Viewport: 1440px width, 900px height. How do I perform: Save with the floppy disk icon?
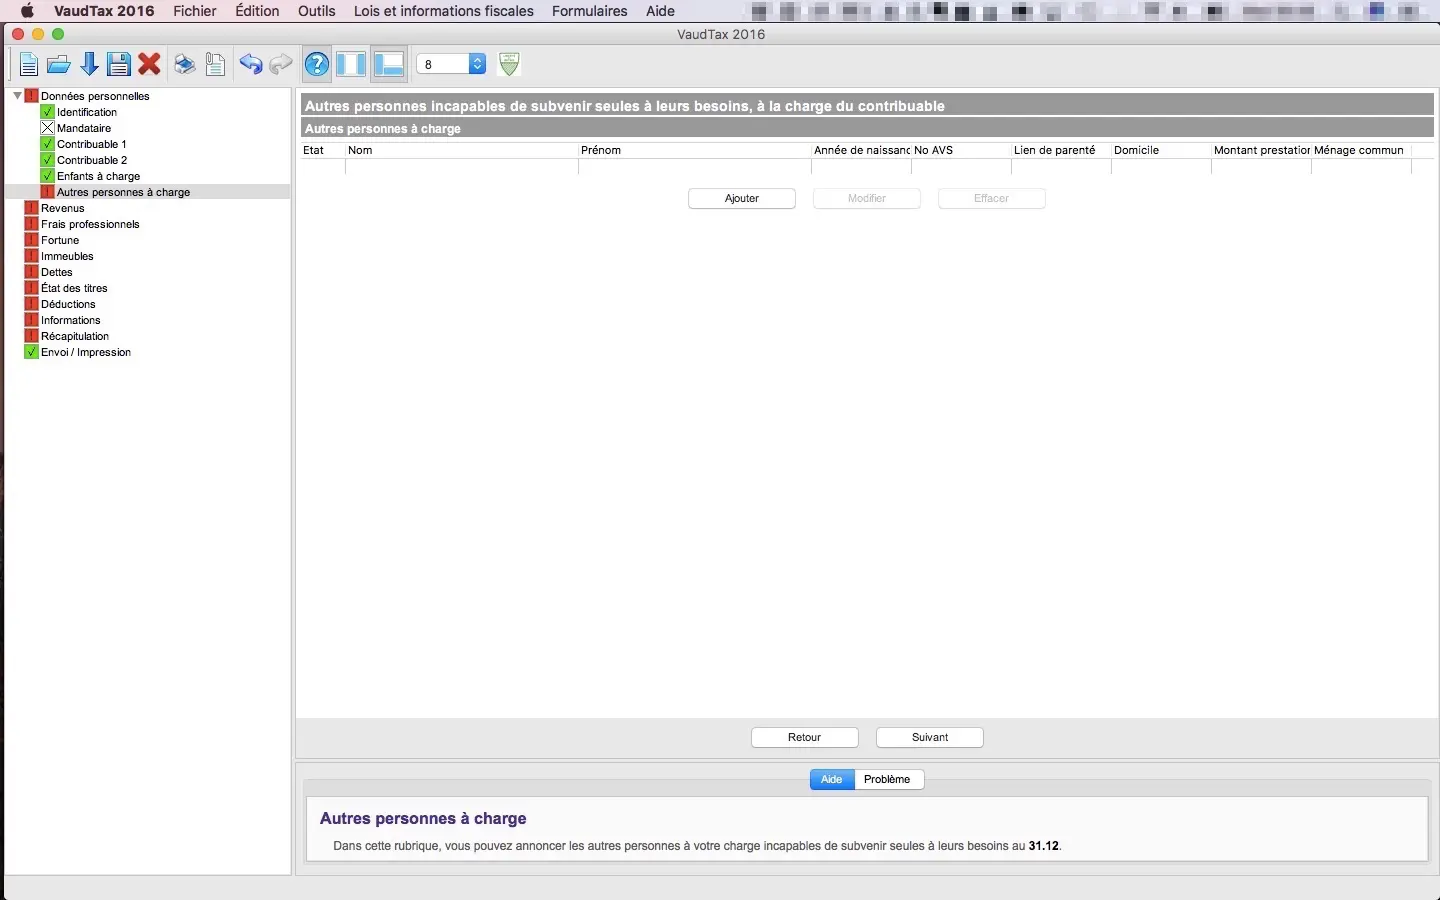coord(119,65)
